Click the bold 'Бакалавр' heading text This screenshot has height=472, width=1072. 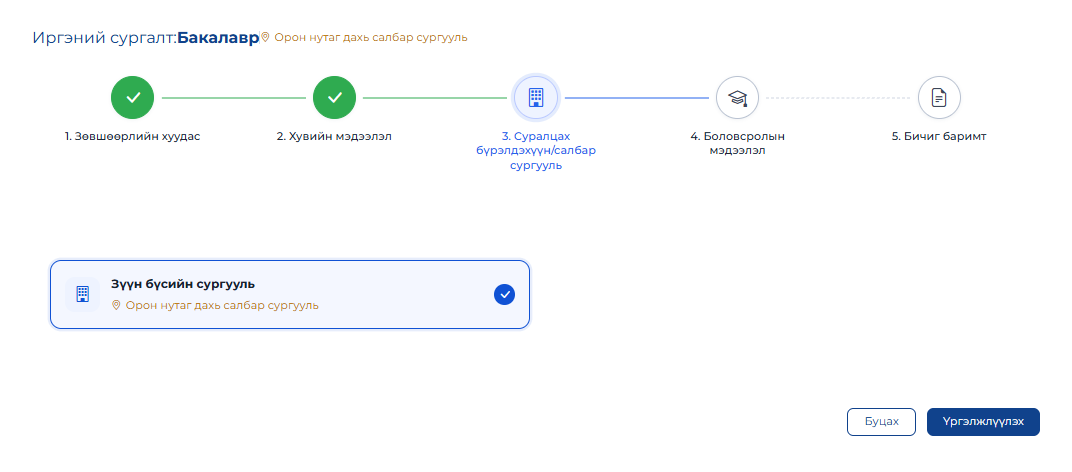(x=218, y=38)
